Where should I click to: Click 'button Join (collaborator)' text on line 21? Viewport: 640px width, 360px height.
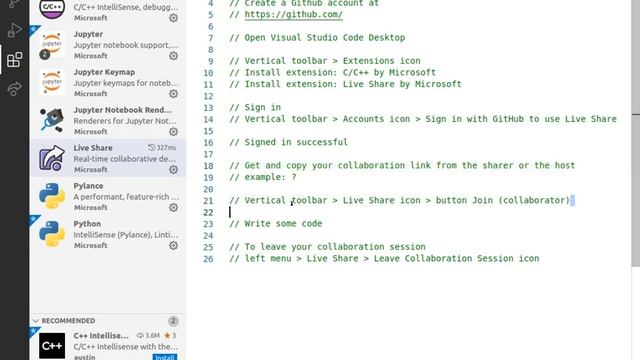pos(503,200)
